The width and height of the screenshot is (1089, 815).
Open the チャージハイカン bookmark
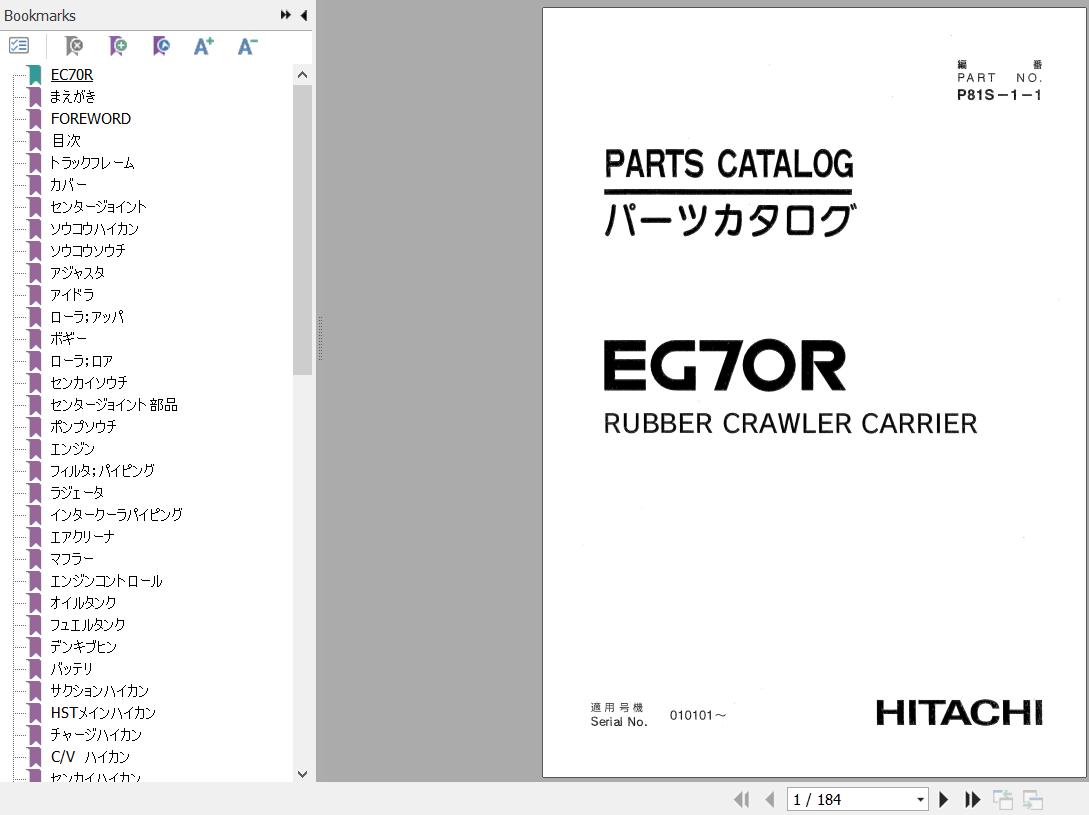(96, 734)
